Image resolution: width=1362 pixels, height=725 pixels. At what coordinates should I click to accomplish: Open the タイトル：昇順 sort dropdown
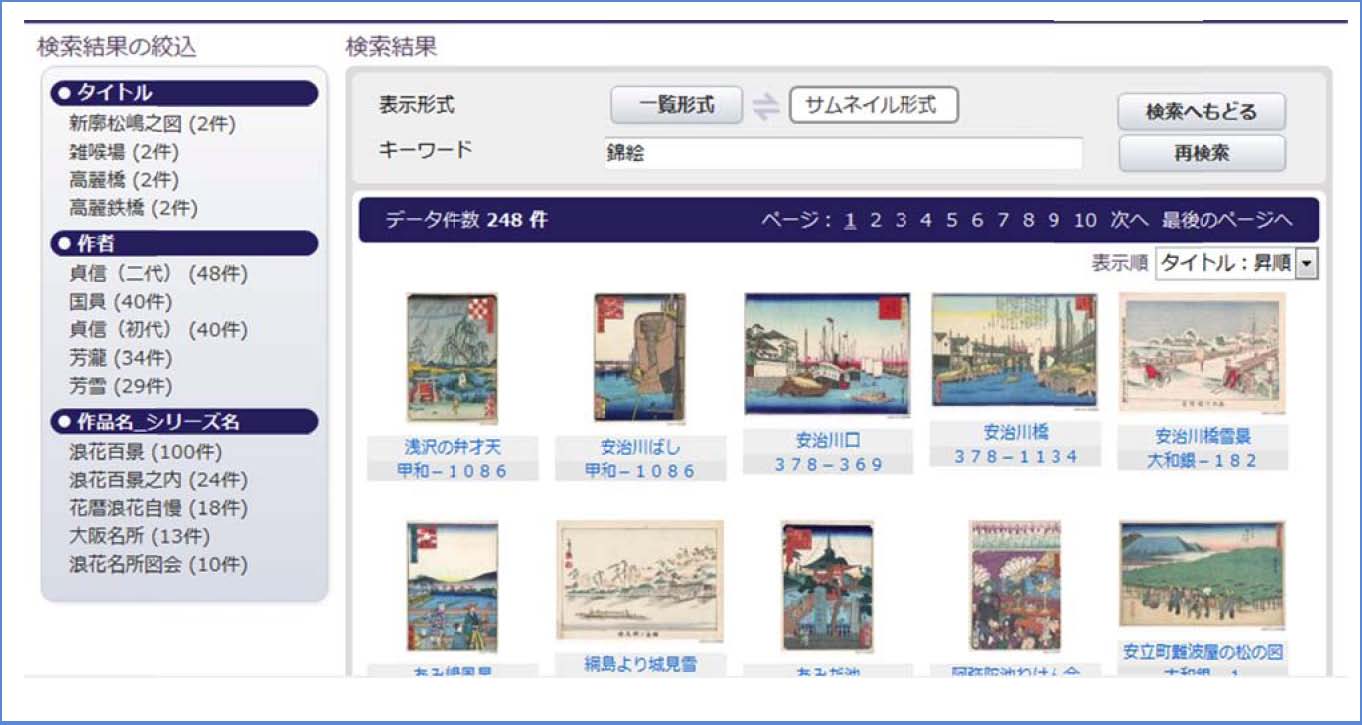(x=1237, y=264)
